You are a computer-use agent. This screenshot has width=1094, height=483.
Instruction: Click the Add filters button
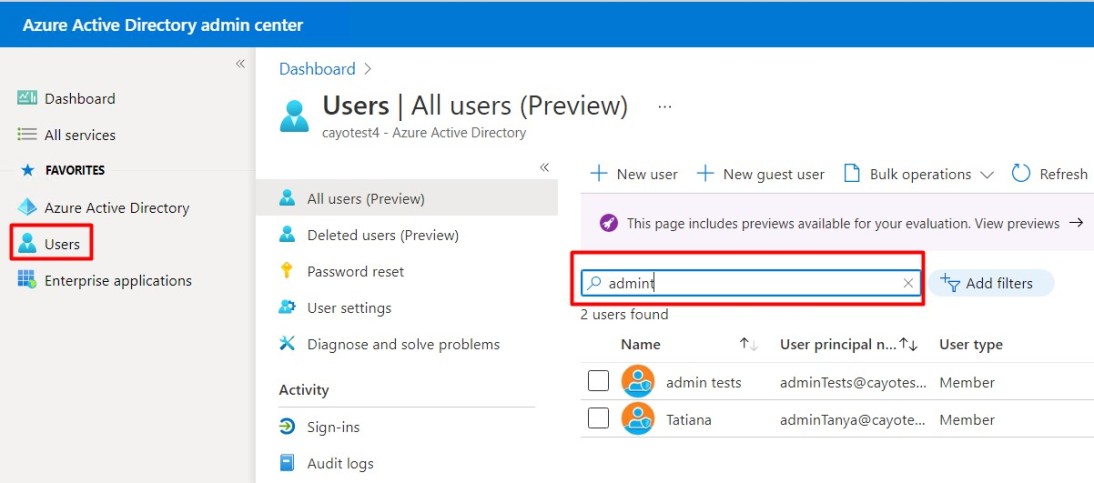[991, 283]
